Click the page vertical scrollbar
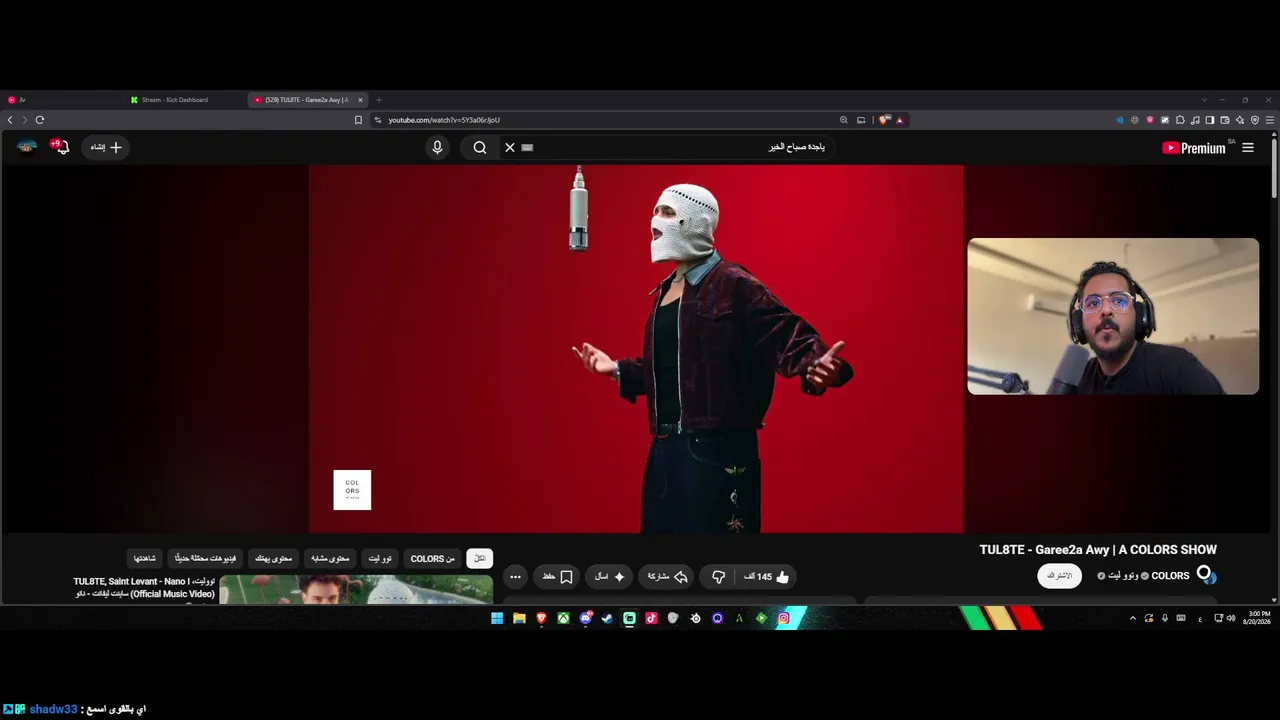 pyautogui.click(x=1274, y=166)
